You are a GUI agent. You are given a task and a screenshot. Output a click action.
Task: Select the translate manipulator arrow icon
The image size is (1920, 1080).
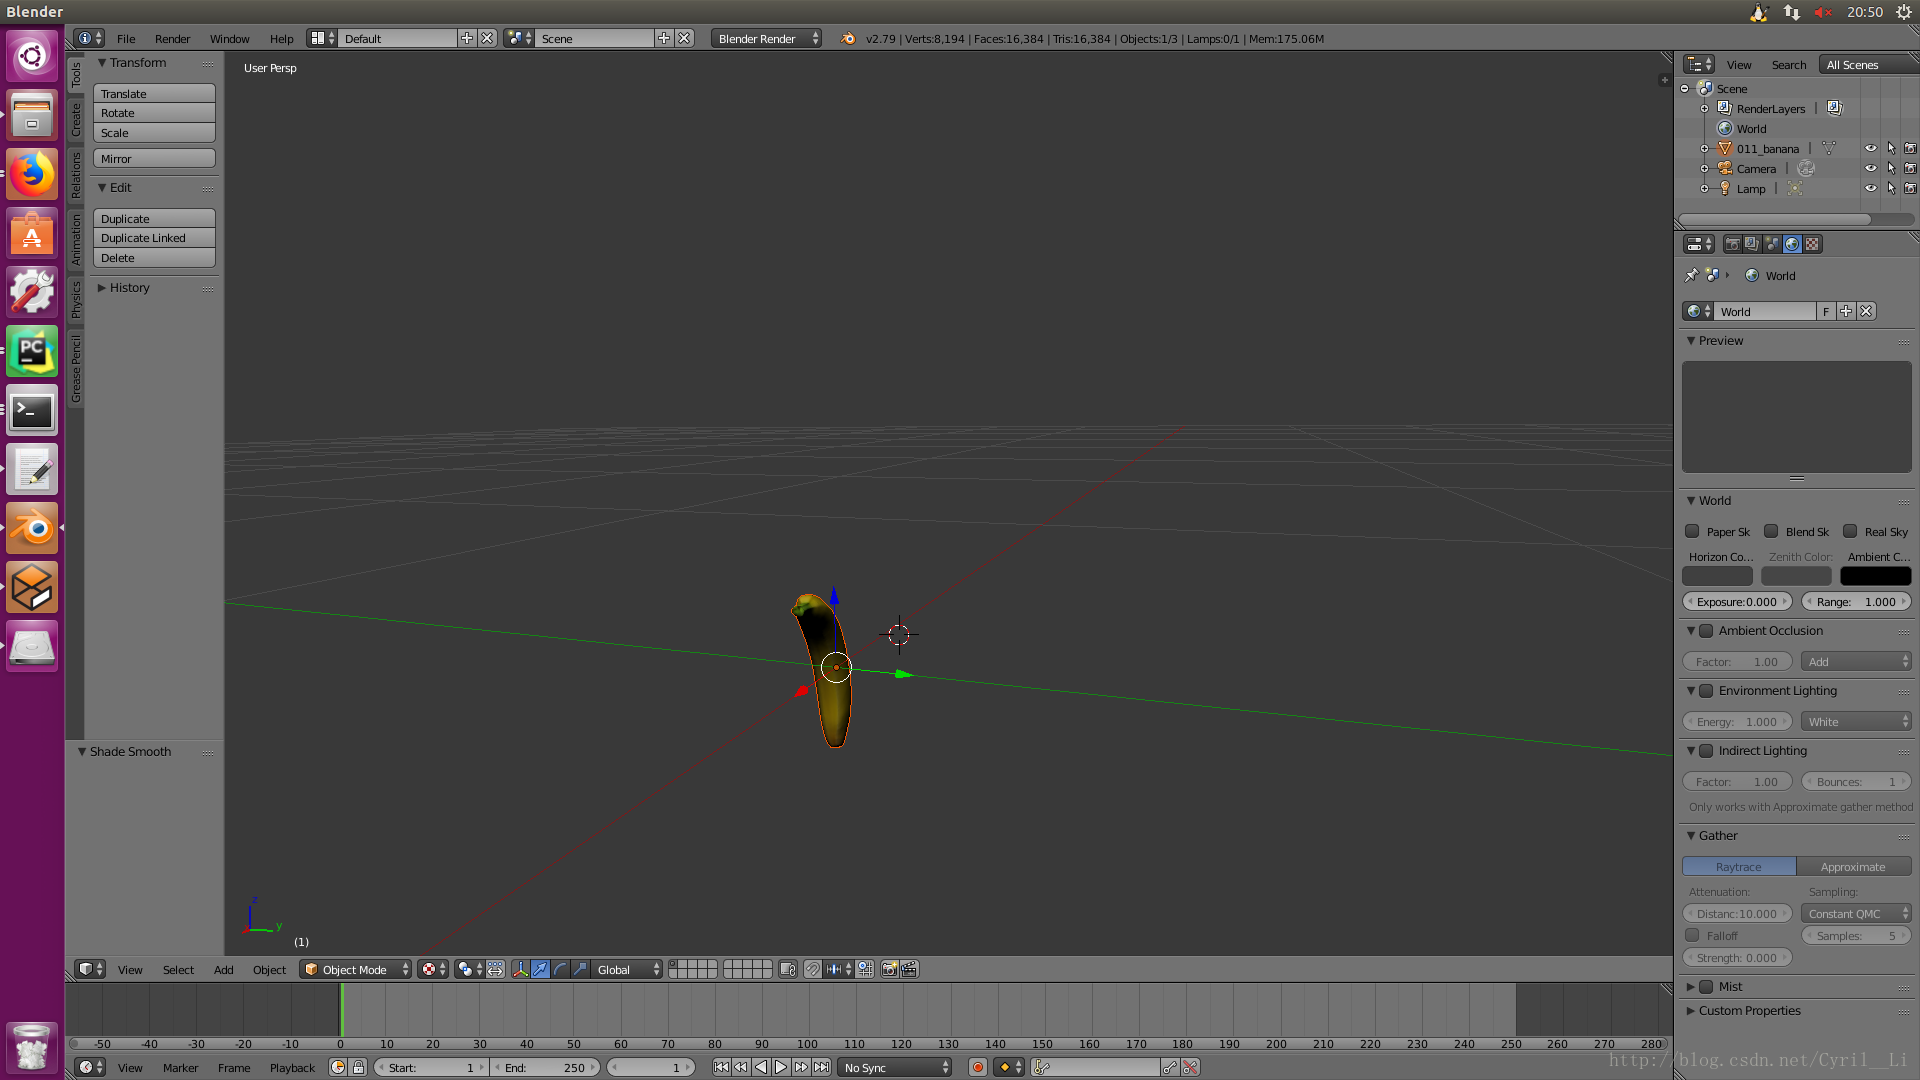click(x=540, y=969)
